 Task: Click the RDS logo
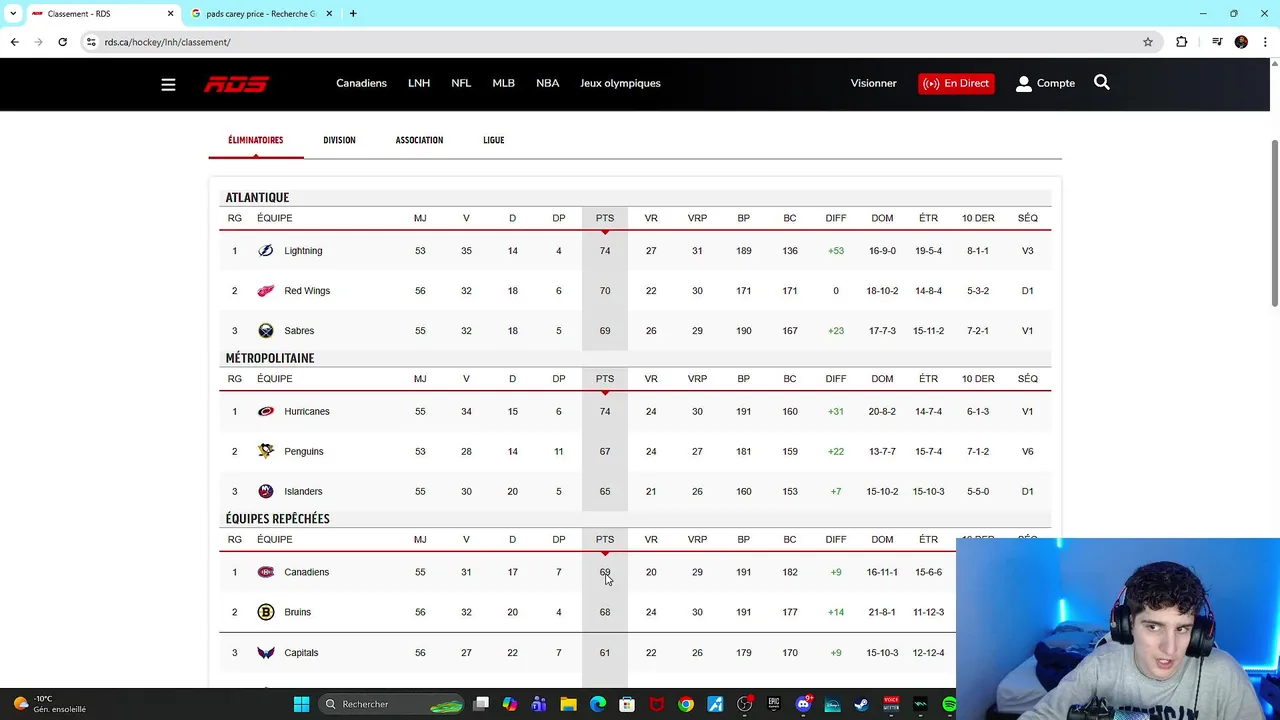(236, 84)
